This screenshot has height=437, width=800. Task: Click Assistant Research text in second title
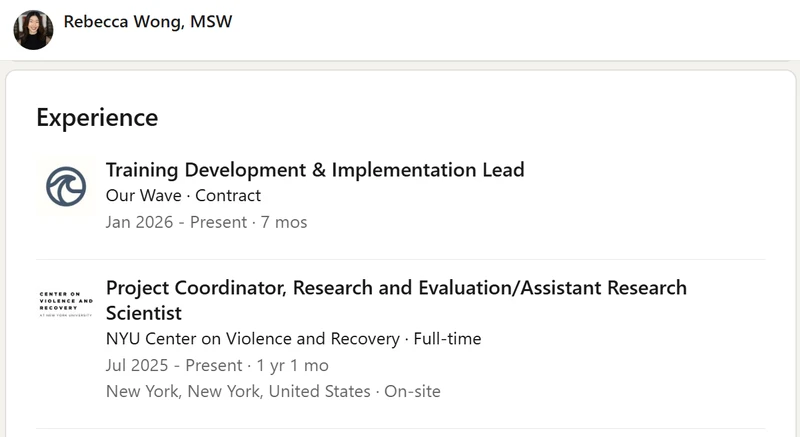tap(604, 288)
